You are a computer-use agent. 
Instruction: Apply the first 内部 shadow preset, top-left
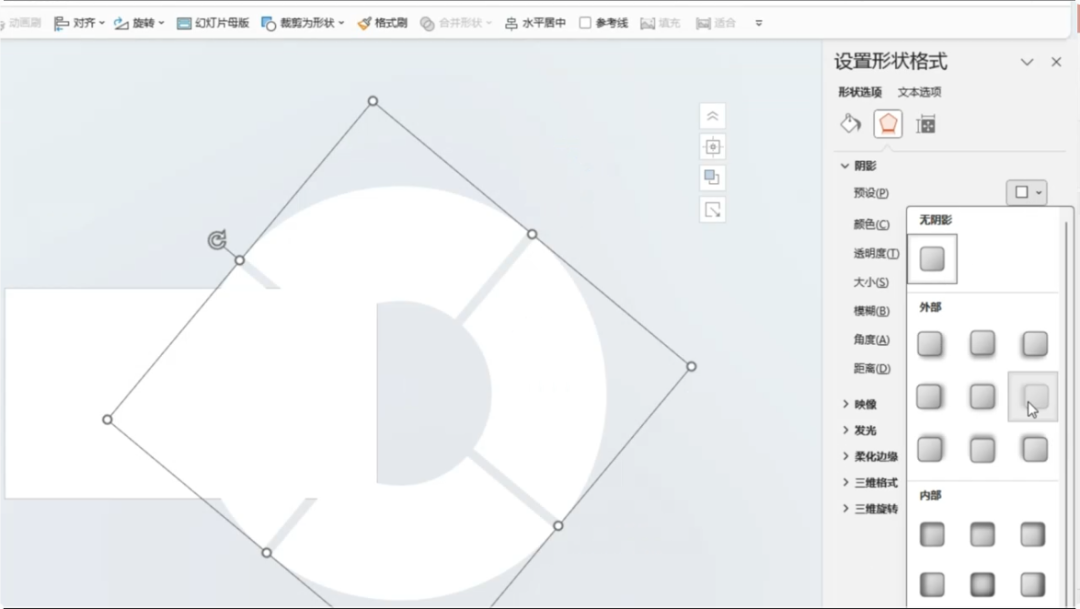pyautogui.click(x=932, y=535)
